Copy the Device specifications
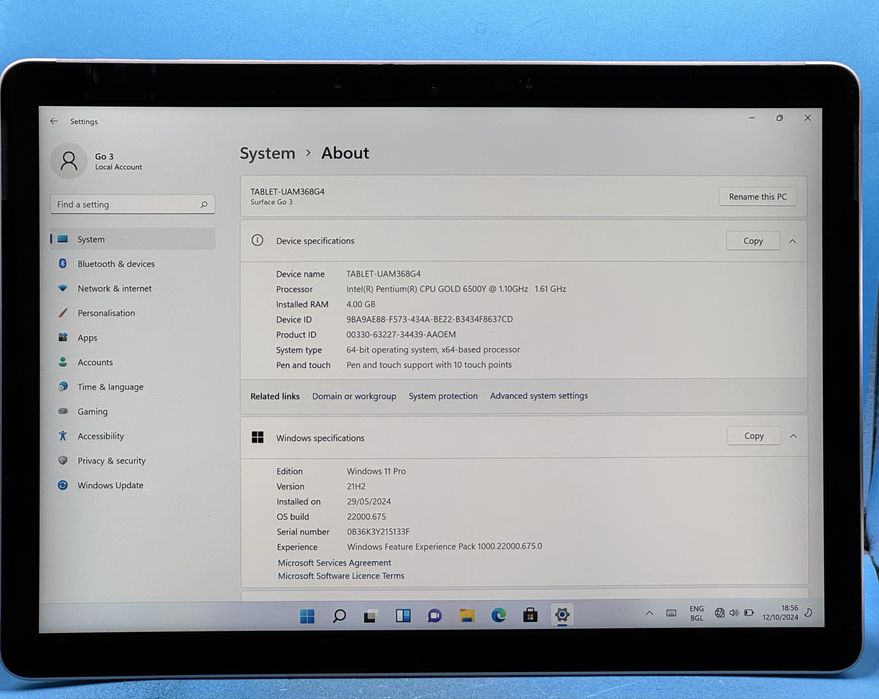Viewport: 879px width, 699px height. (x=753, y=240)
